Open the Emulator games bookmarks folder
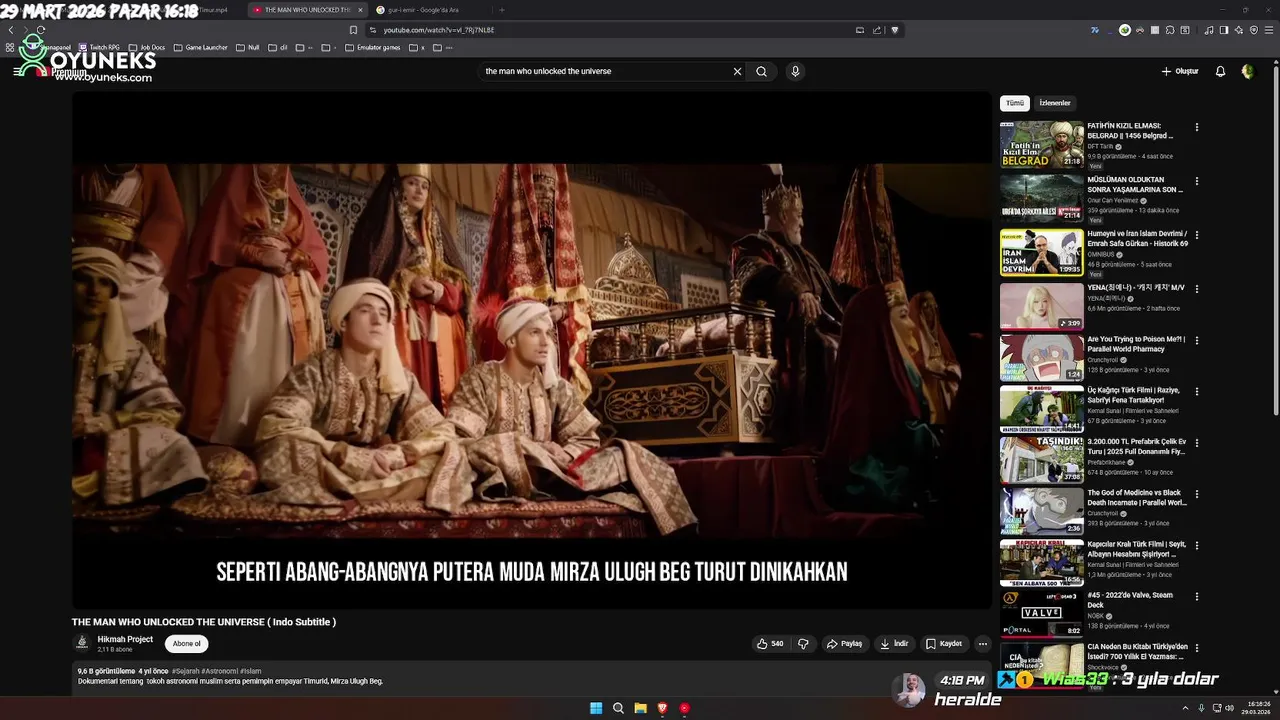The height and width of the screenshot is (720, 1280). (x=372, y=47)
